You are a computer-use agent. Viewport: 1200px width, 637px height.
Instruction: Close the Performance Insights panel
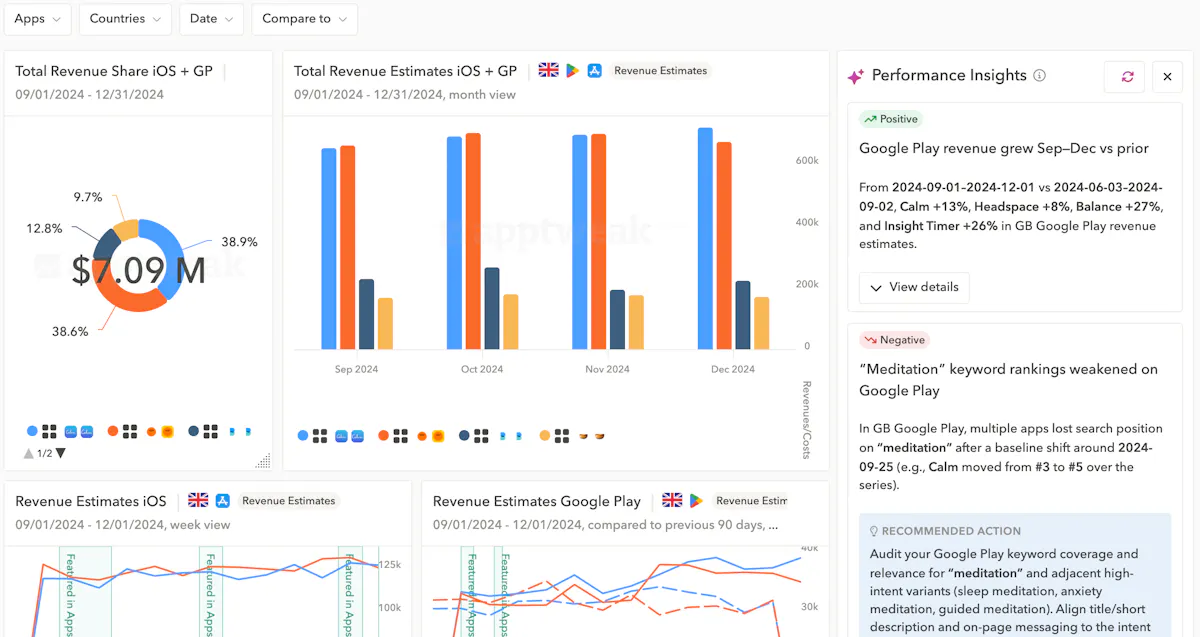tap(1167, 77)
